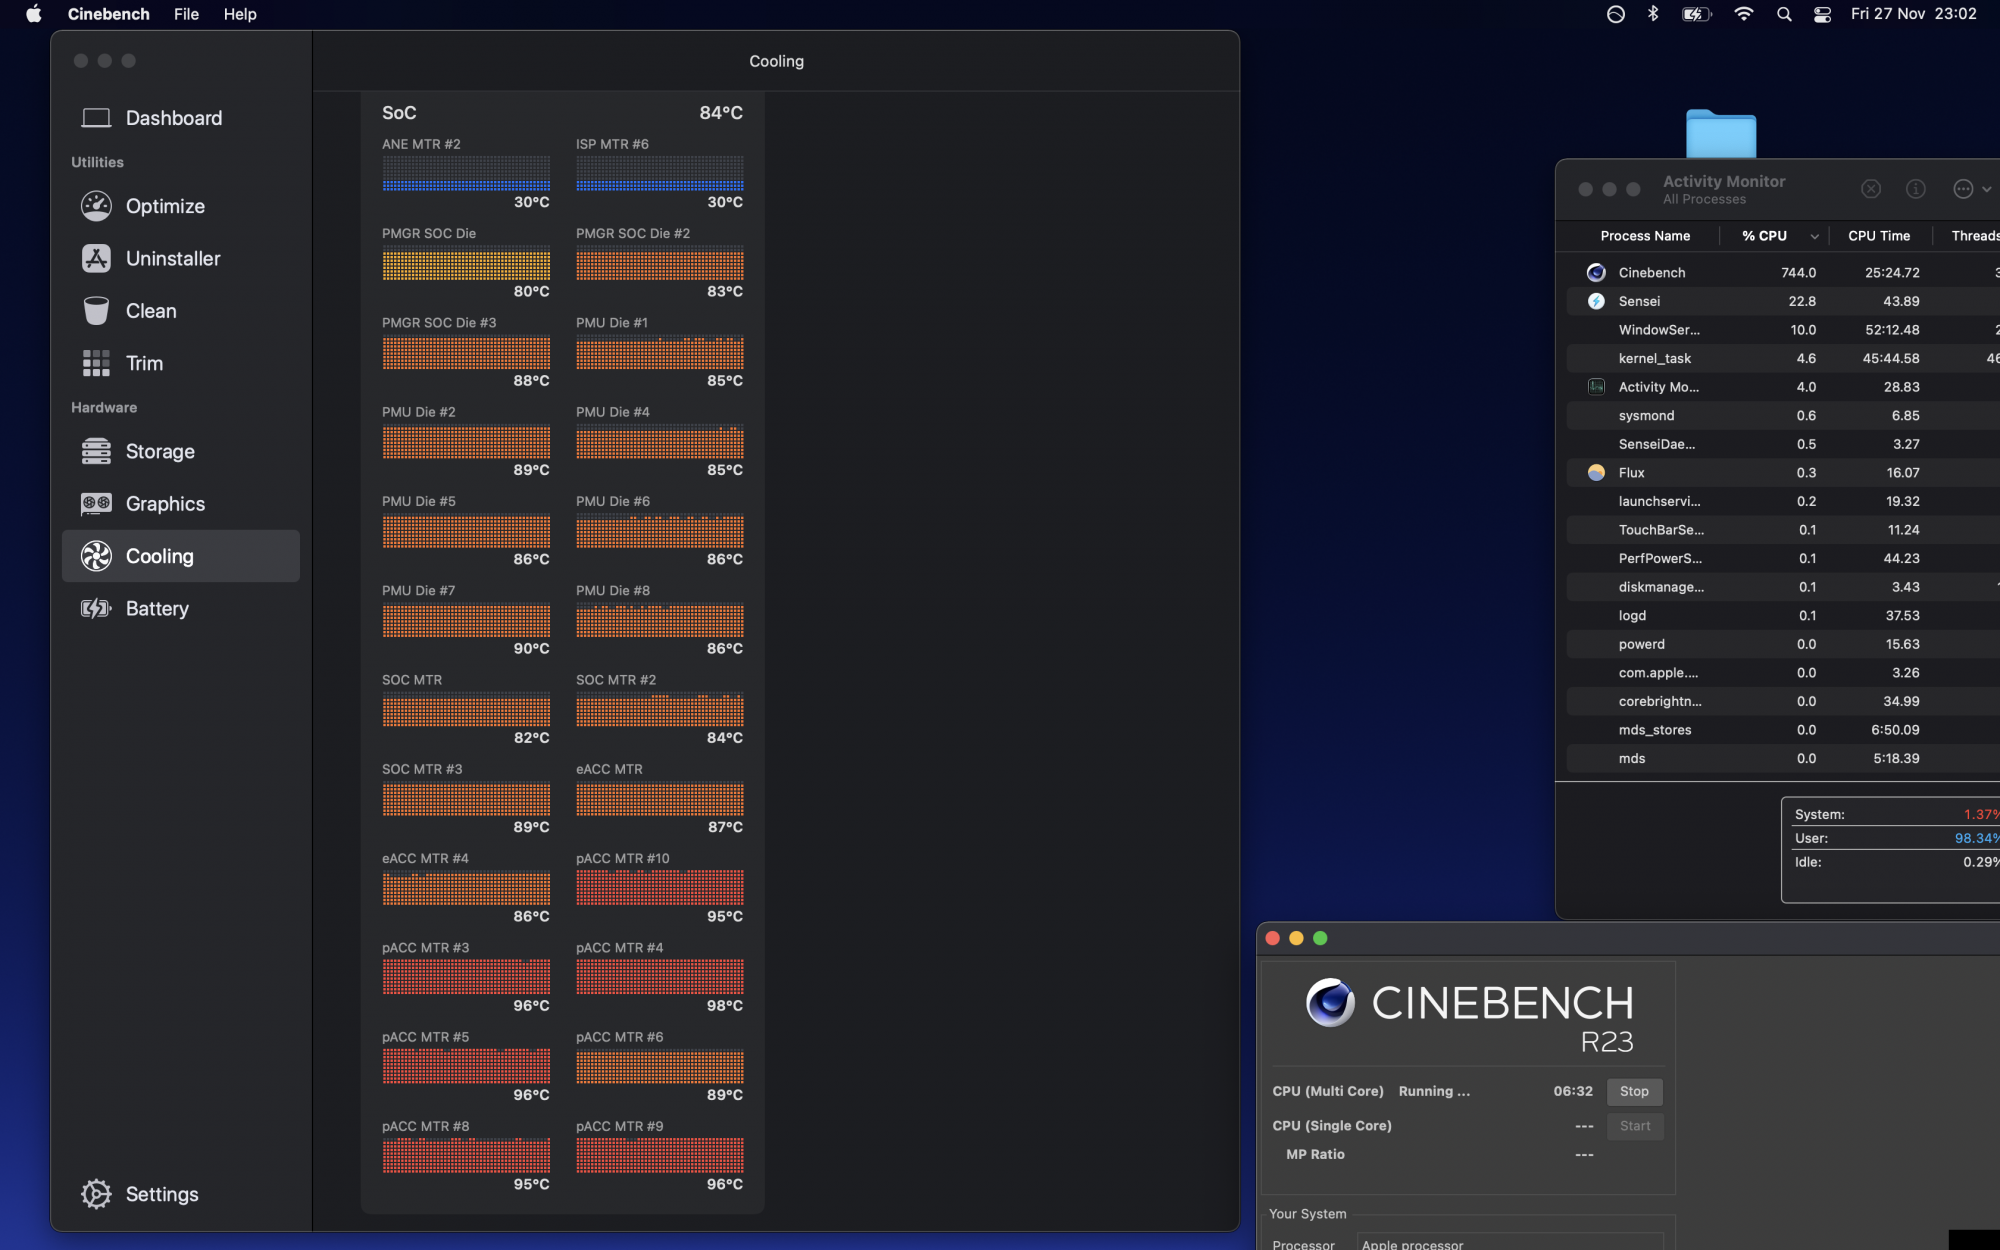The image size is (2000, 1250).
Task: Open the Control Center toggles in the menu bar
Action: click(x=1822, y=14)
